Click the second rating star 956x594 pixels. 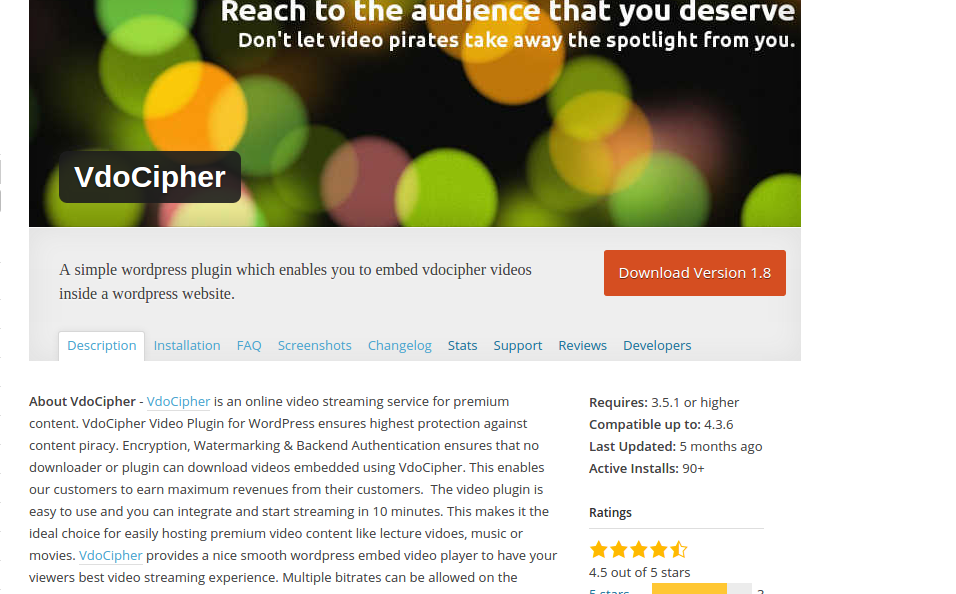[x=619, y=549]
